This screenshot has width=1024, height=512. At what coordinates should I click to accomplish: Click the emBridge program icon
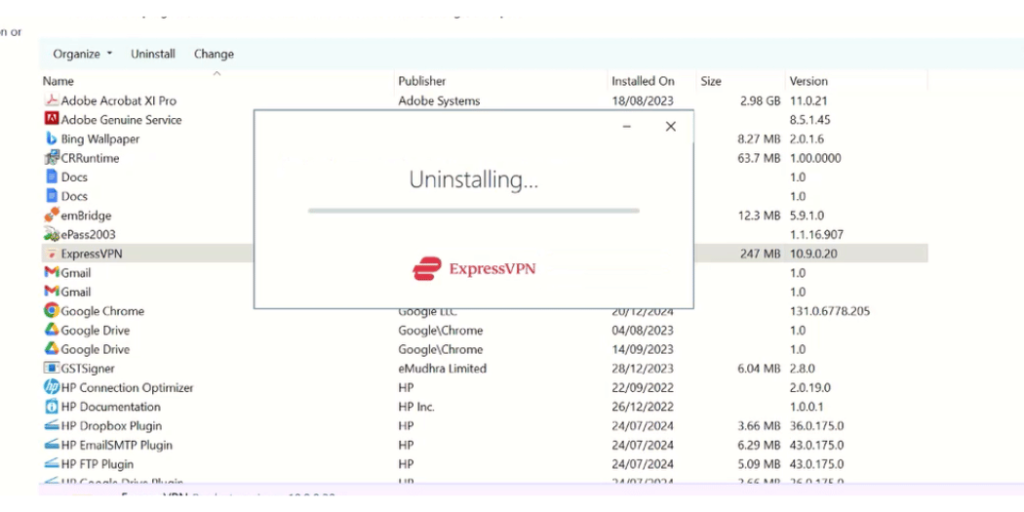tap(52, 215)
